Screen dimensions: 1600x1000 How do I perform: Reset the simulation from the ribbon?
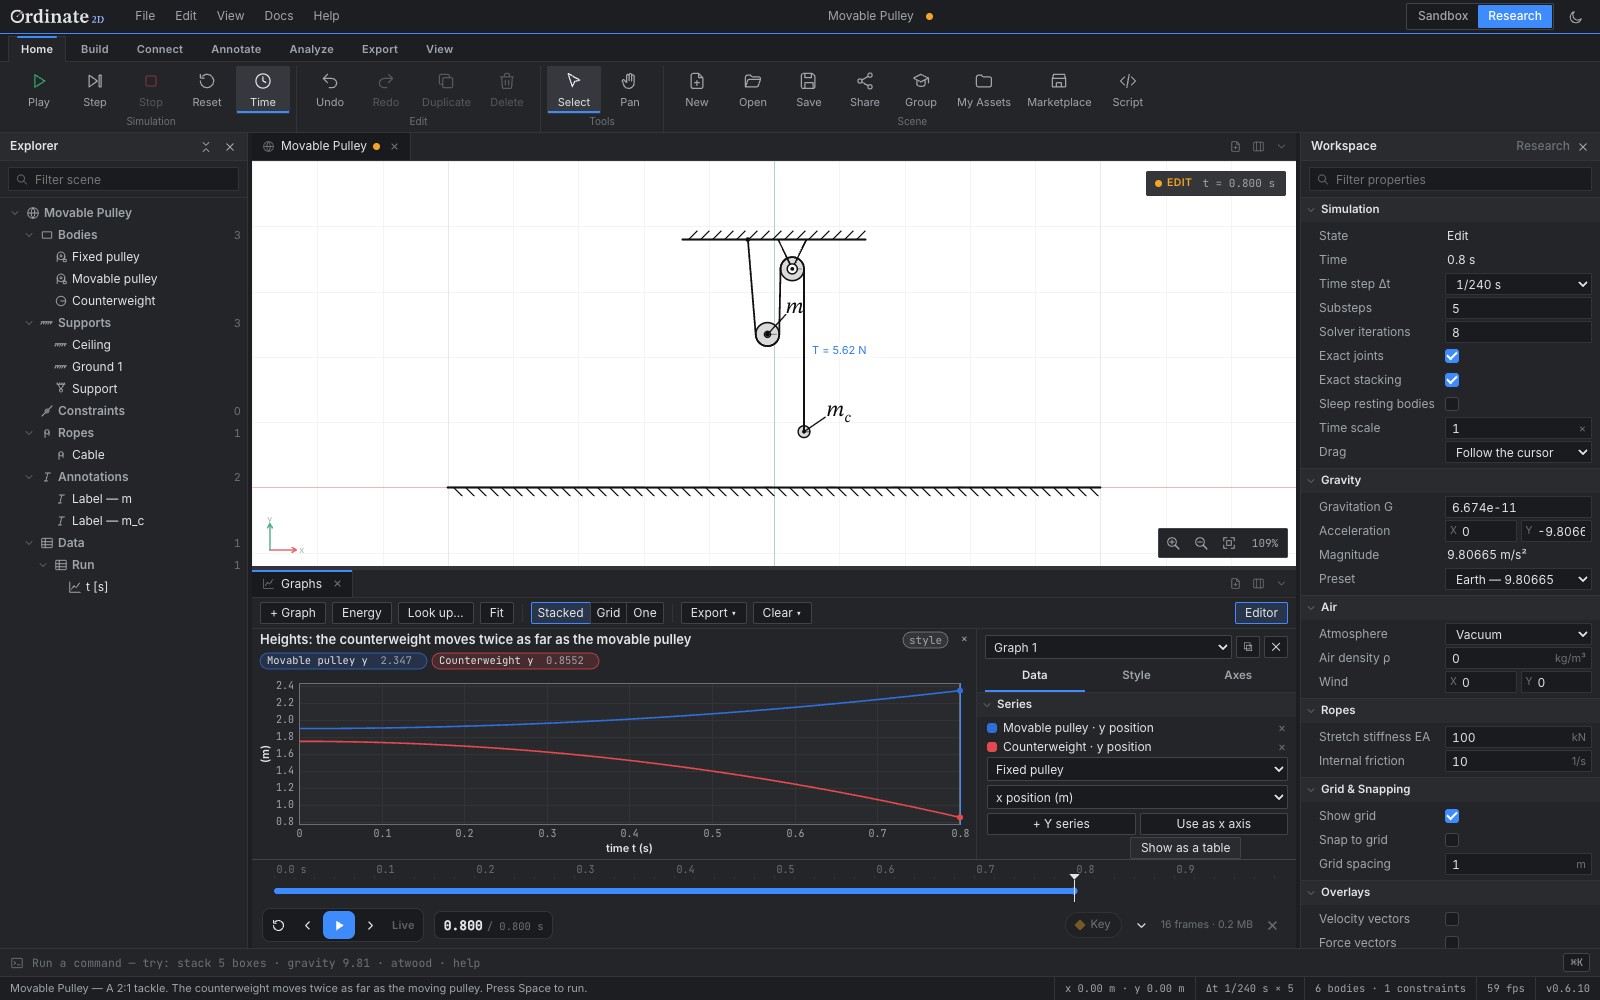point(207,89)
